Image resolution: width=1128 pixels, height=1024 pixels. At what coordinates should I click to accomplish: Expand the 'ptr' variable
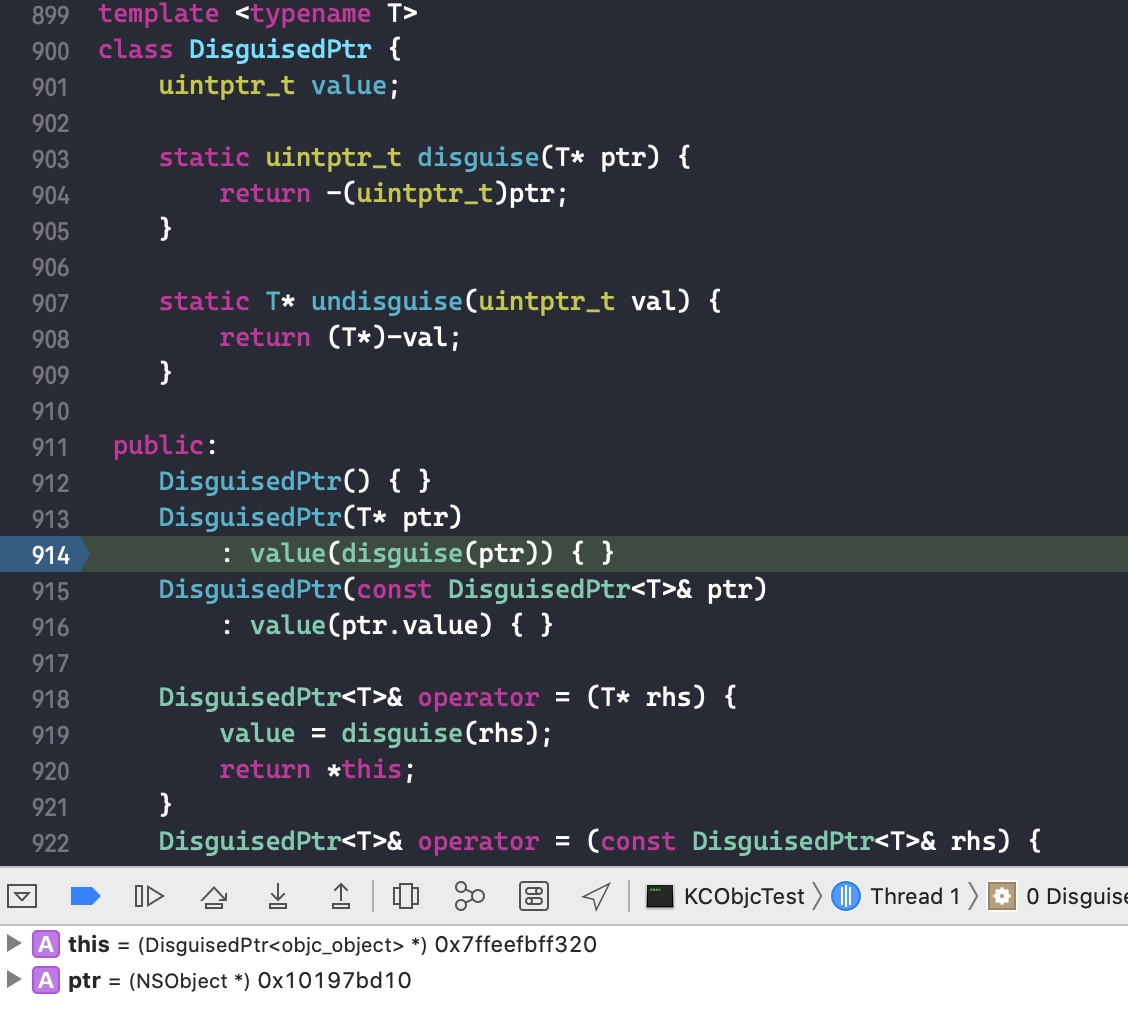(13, 979)
